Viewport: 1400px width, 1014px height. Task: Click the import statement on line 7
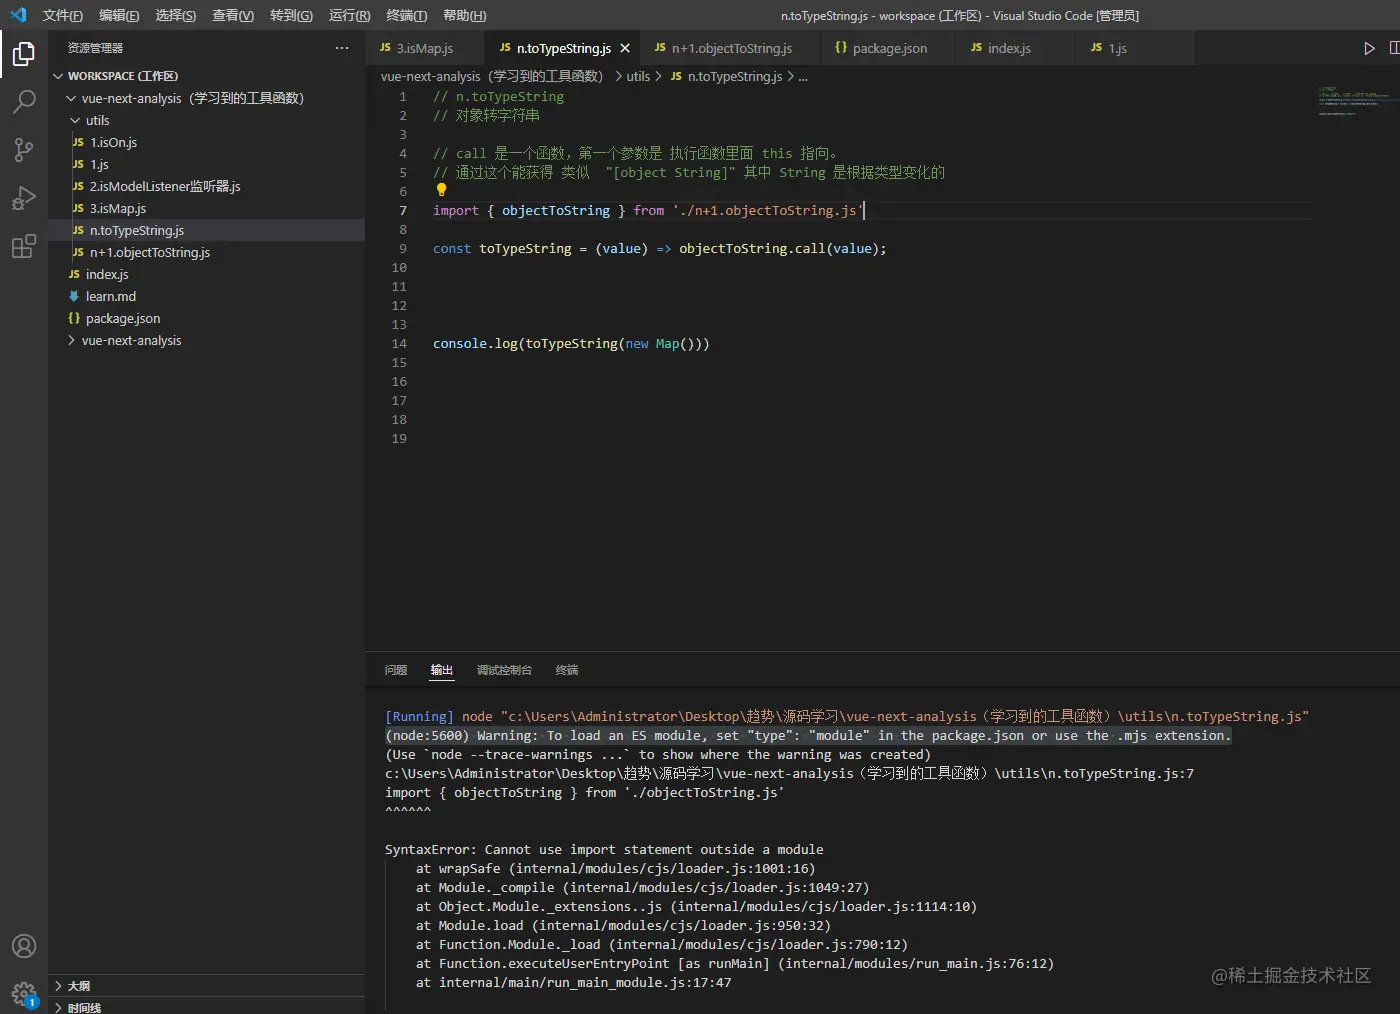click(x=646, y=210)
